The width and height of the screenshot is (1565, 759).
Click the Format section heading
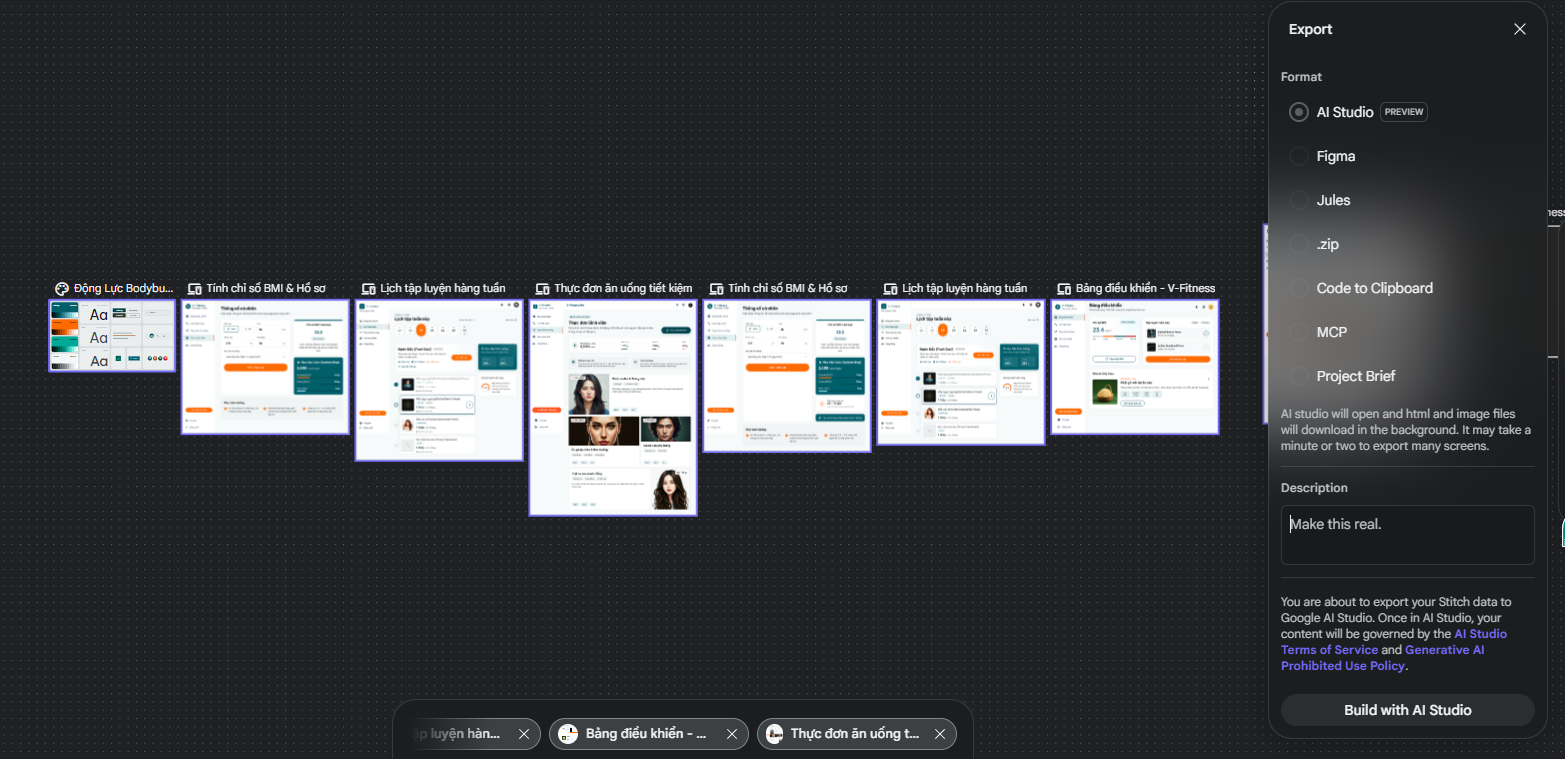[1301, 77]
